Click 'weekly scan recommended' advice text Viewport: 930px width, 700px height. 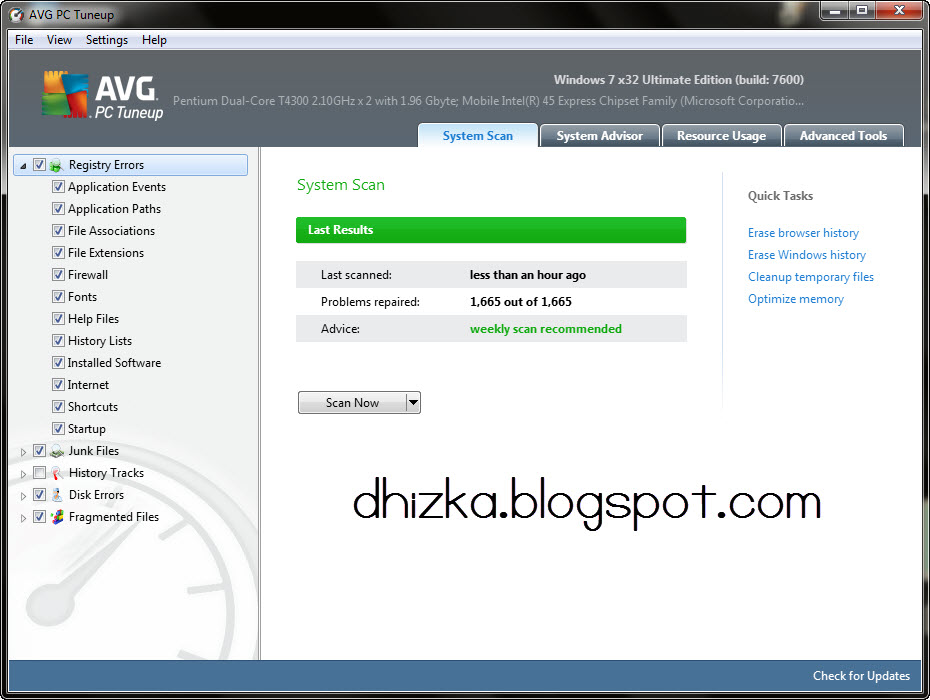546,329
